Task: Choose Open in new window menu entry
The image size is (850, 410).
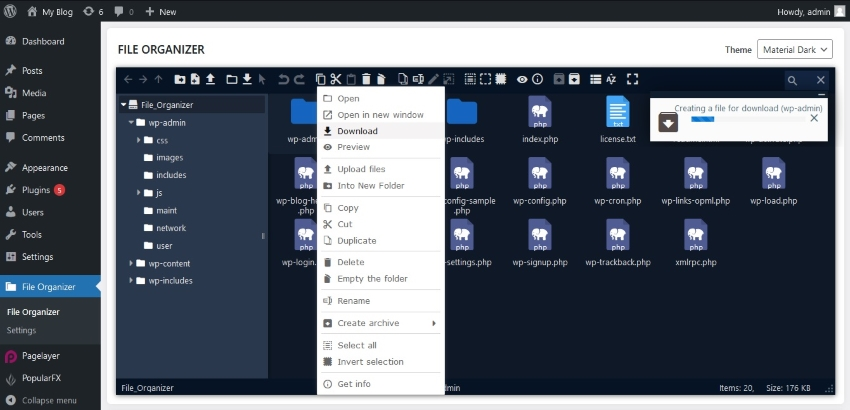Action: pos(381,114)
